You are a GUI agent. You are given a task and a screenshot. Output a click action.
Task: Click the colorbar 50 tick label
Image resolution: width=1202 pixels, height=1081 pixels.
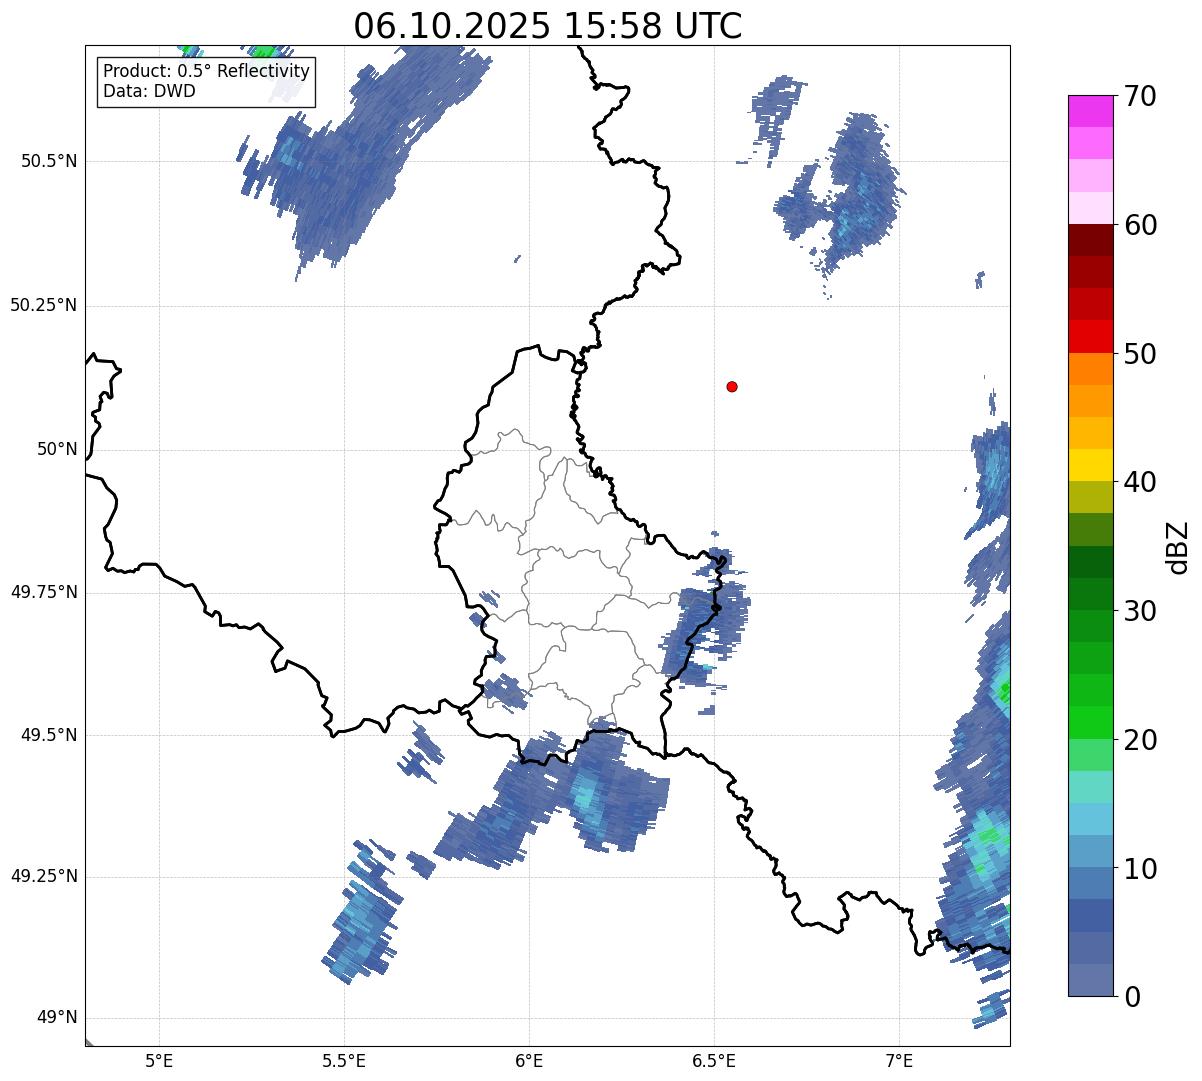click(1140, 354)
